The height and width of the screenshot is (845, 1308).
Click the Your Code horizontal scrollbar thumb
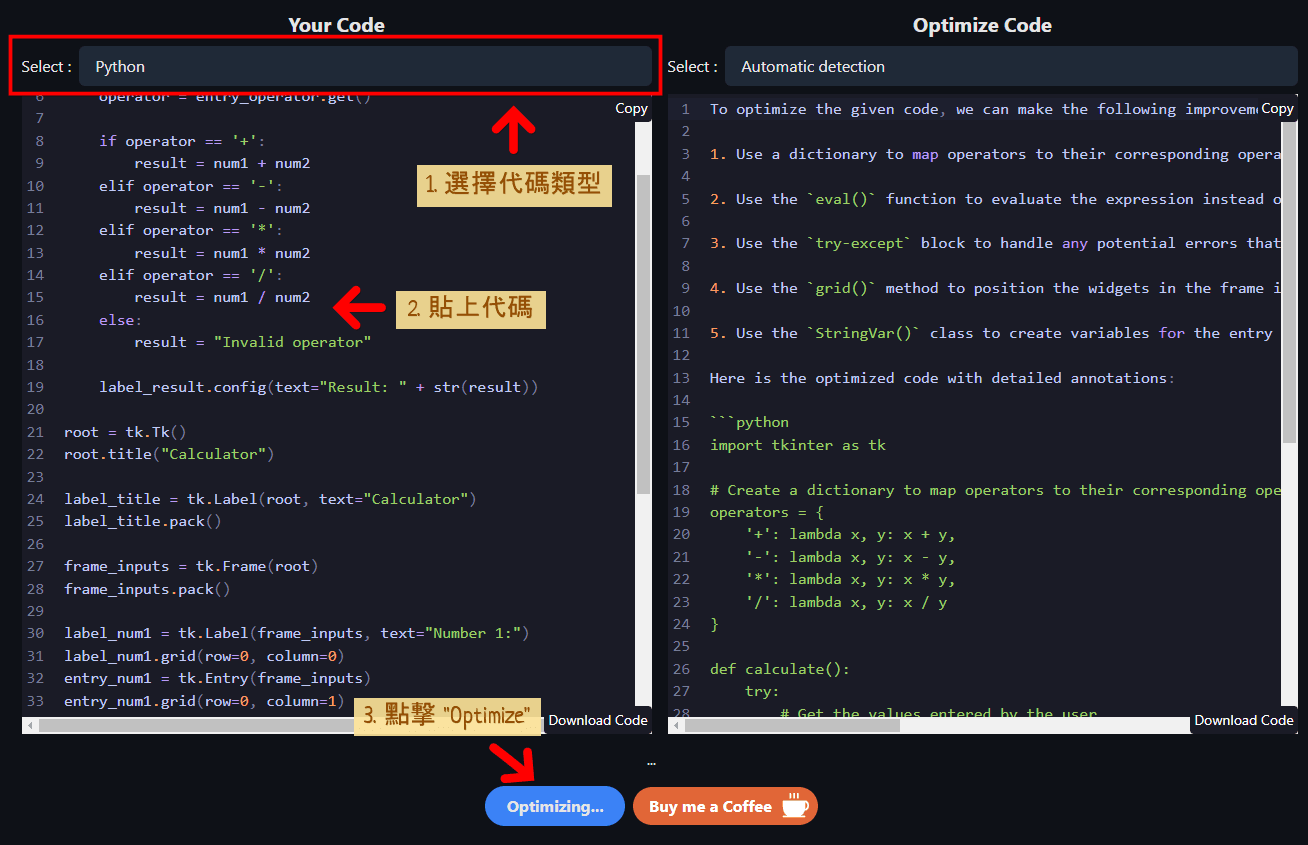(200, 726)
